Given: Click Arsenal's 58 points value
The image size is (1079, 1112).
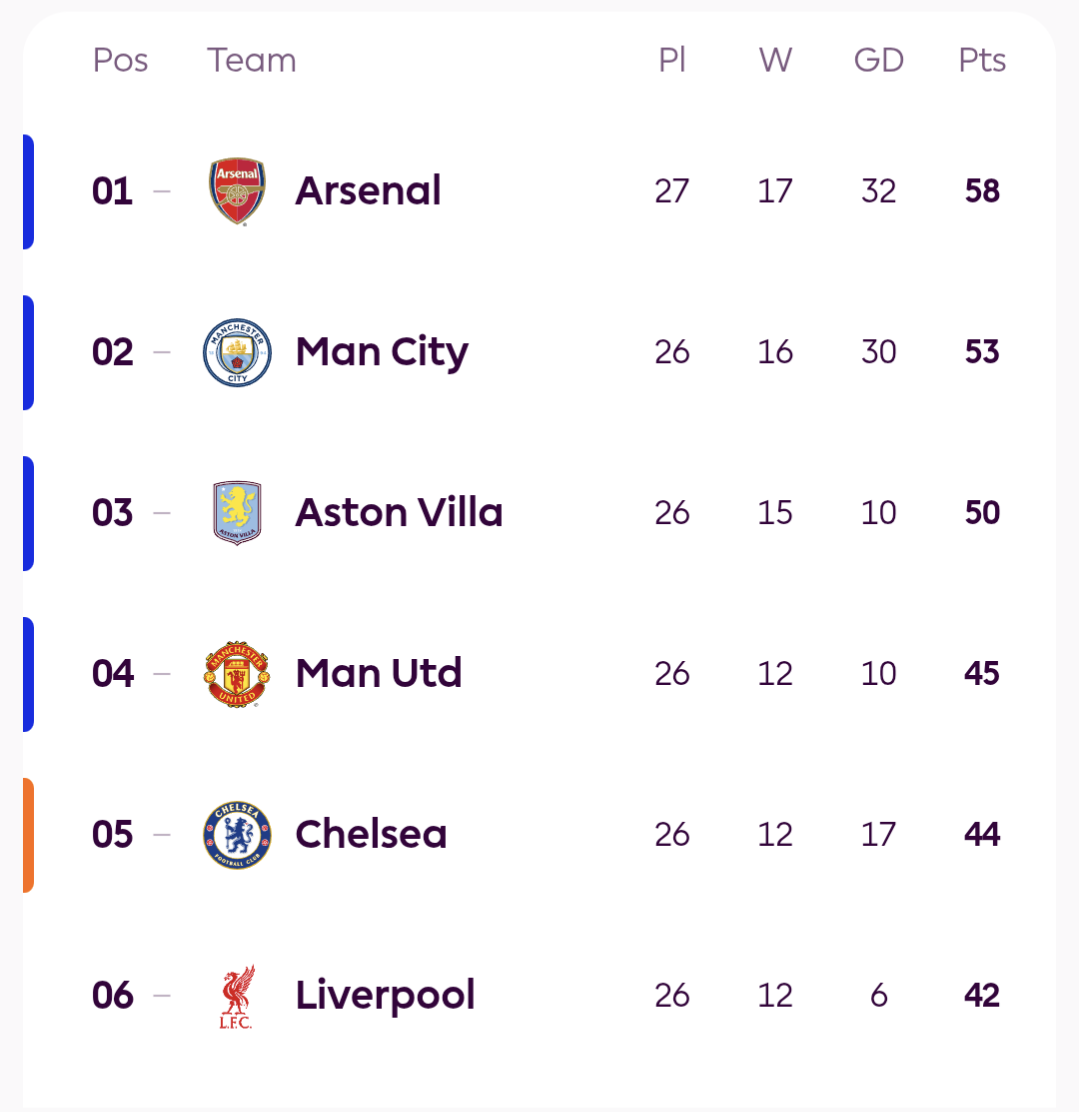Looking at the screenshot, I should 982,191.
